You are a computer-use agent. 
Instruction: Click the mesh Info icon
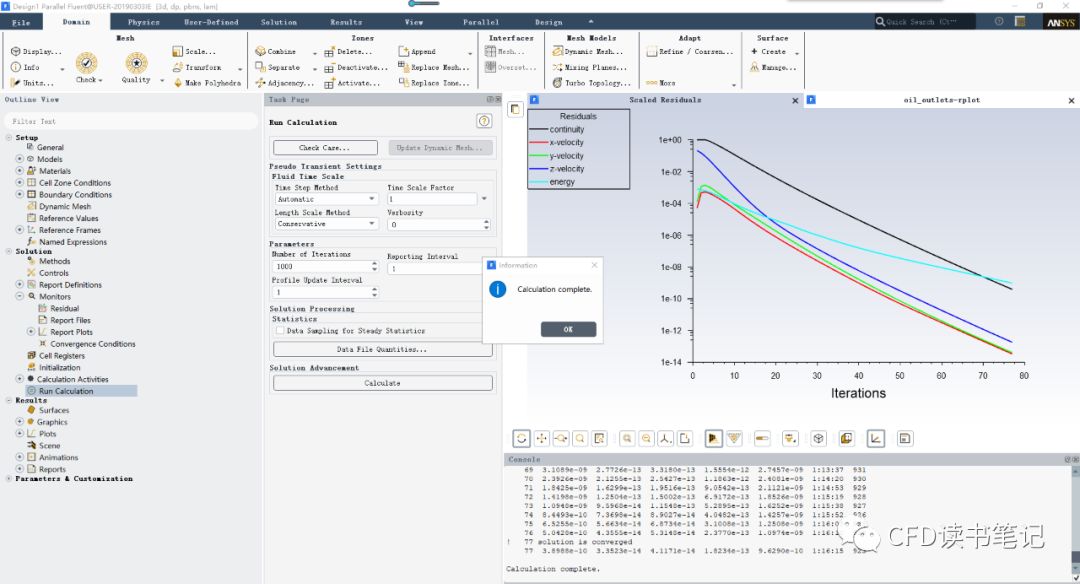coord(16,67)
